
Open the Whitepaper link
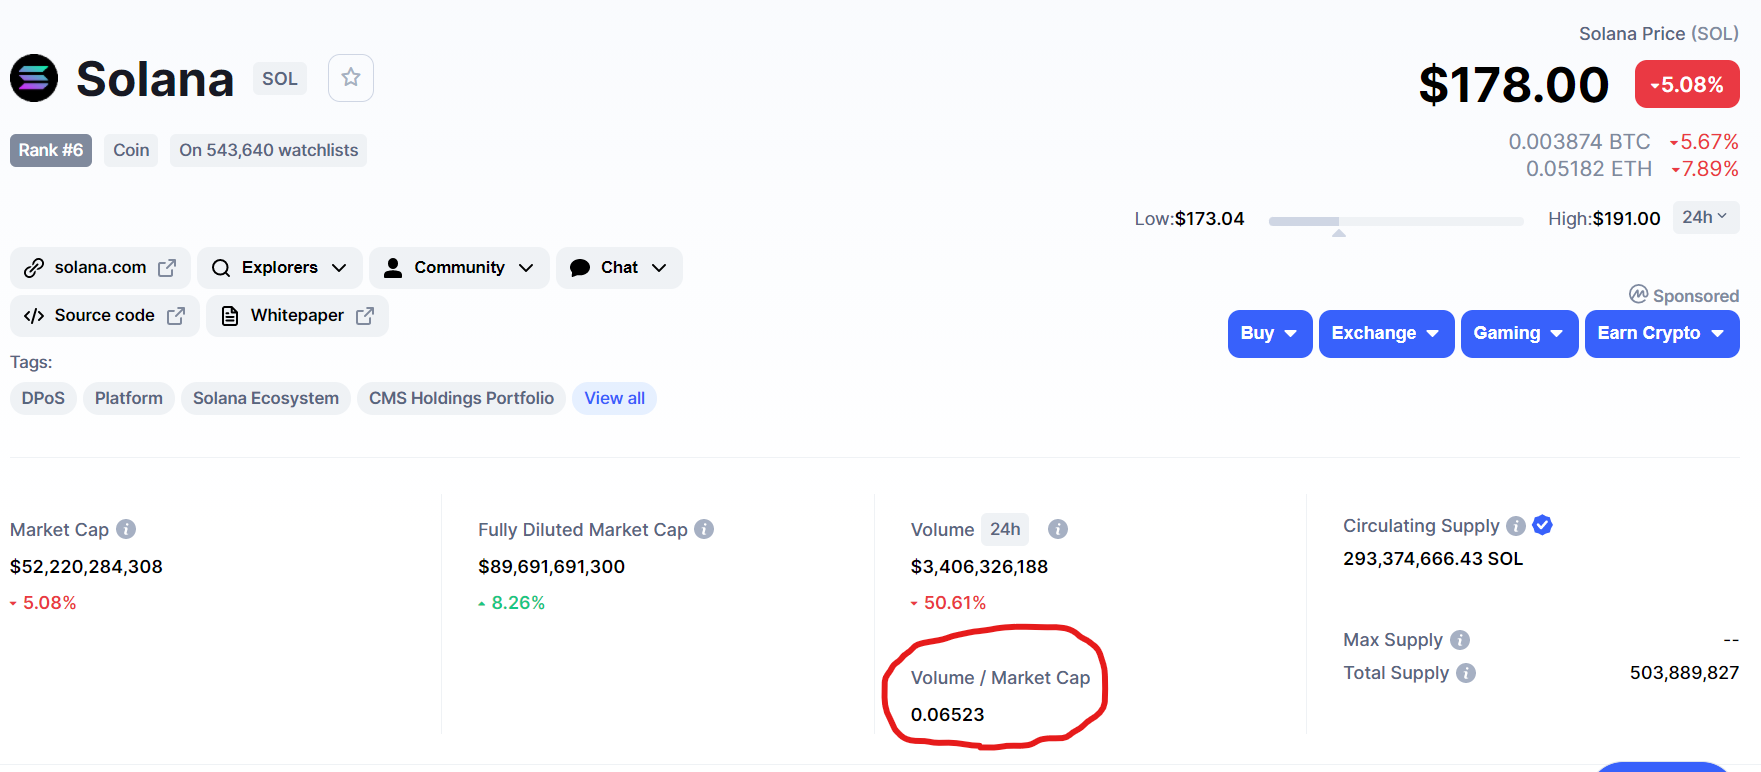click(297, 316)
